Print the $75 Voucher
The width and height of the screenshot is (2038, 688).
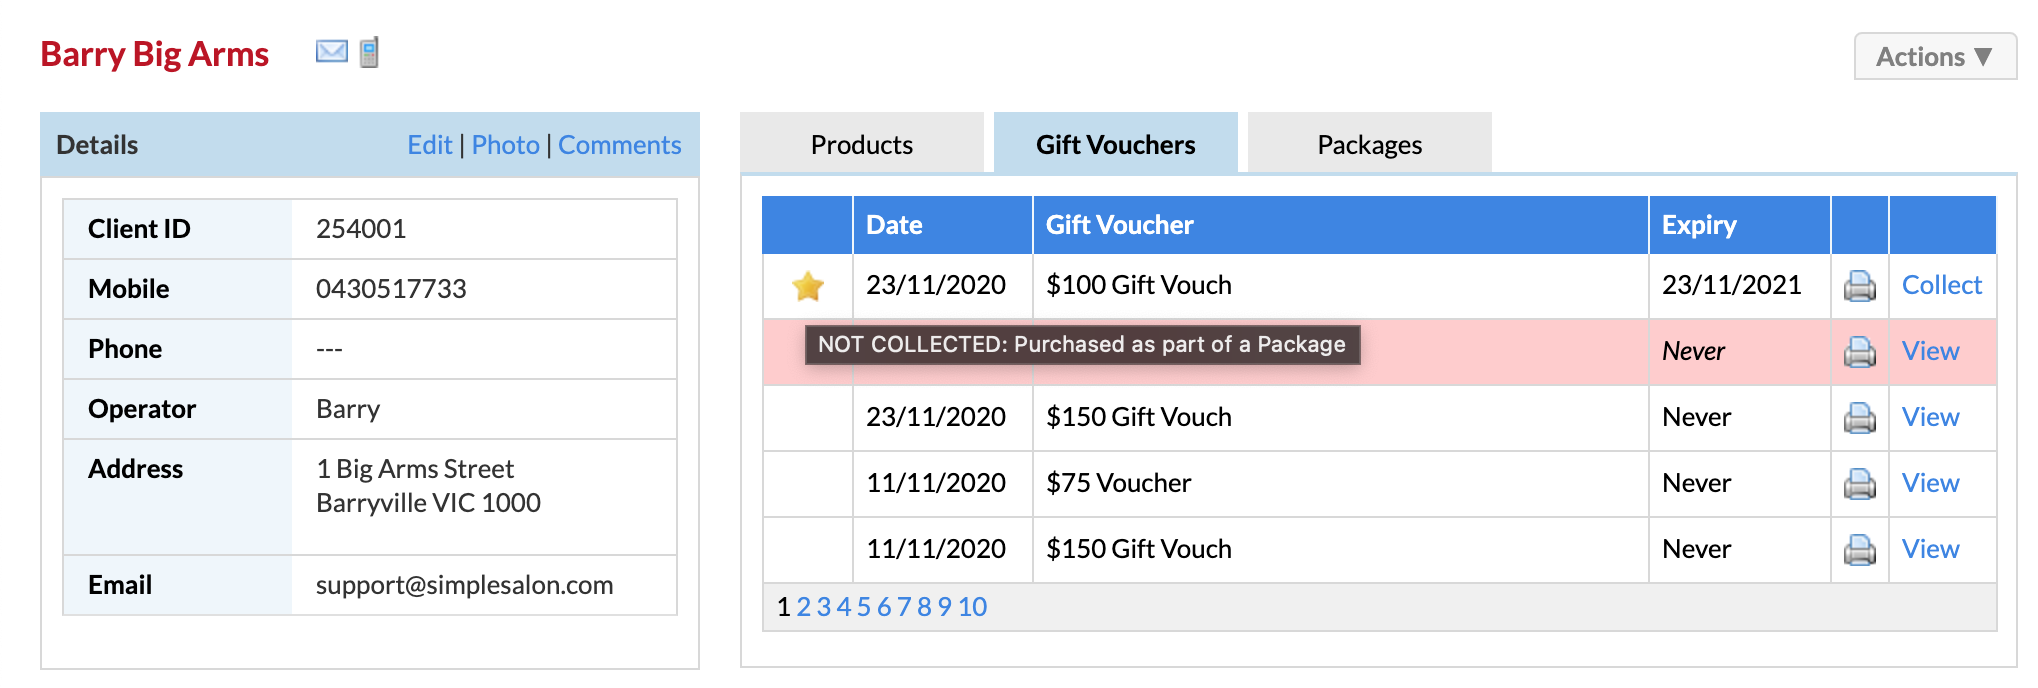1859,484
